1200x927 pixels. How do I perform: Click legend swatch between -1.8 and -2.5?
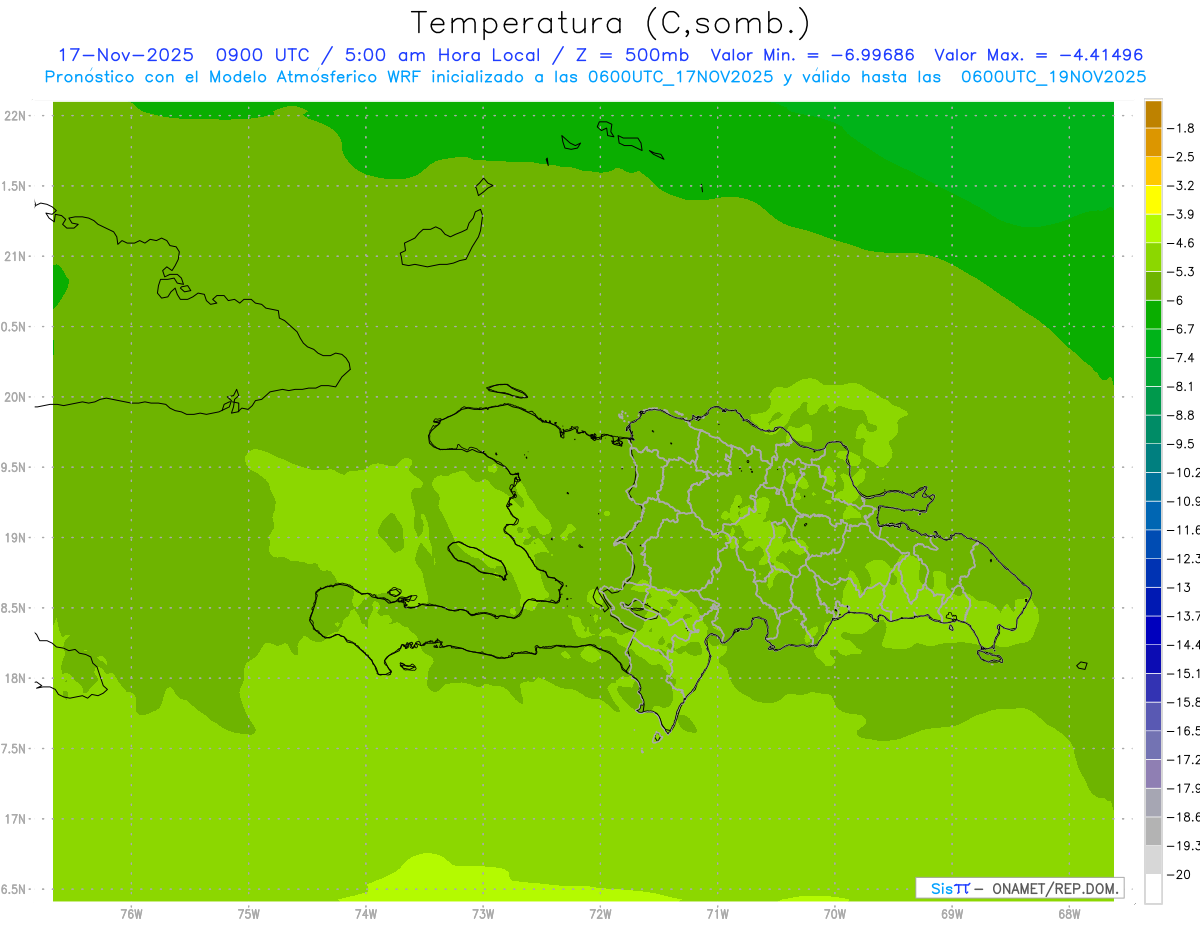[x=1153, y=142]
